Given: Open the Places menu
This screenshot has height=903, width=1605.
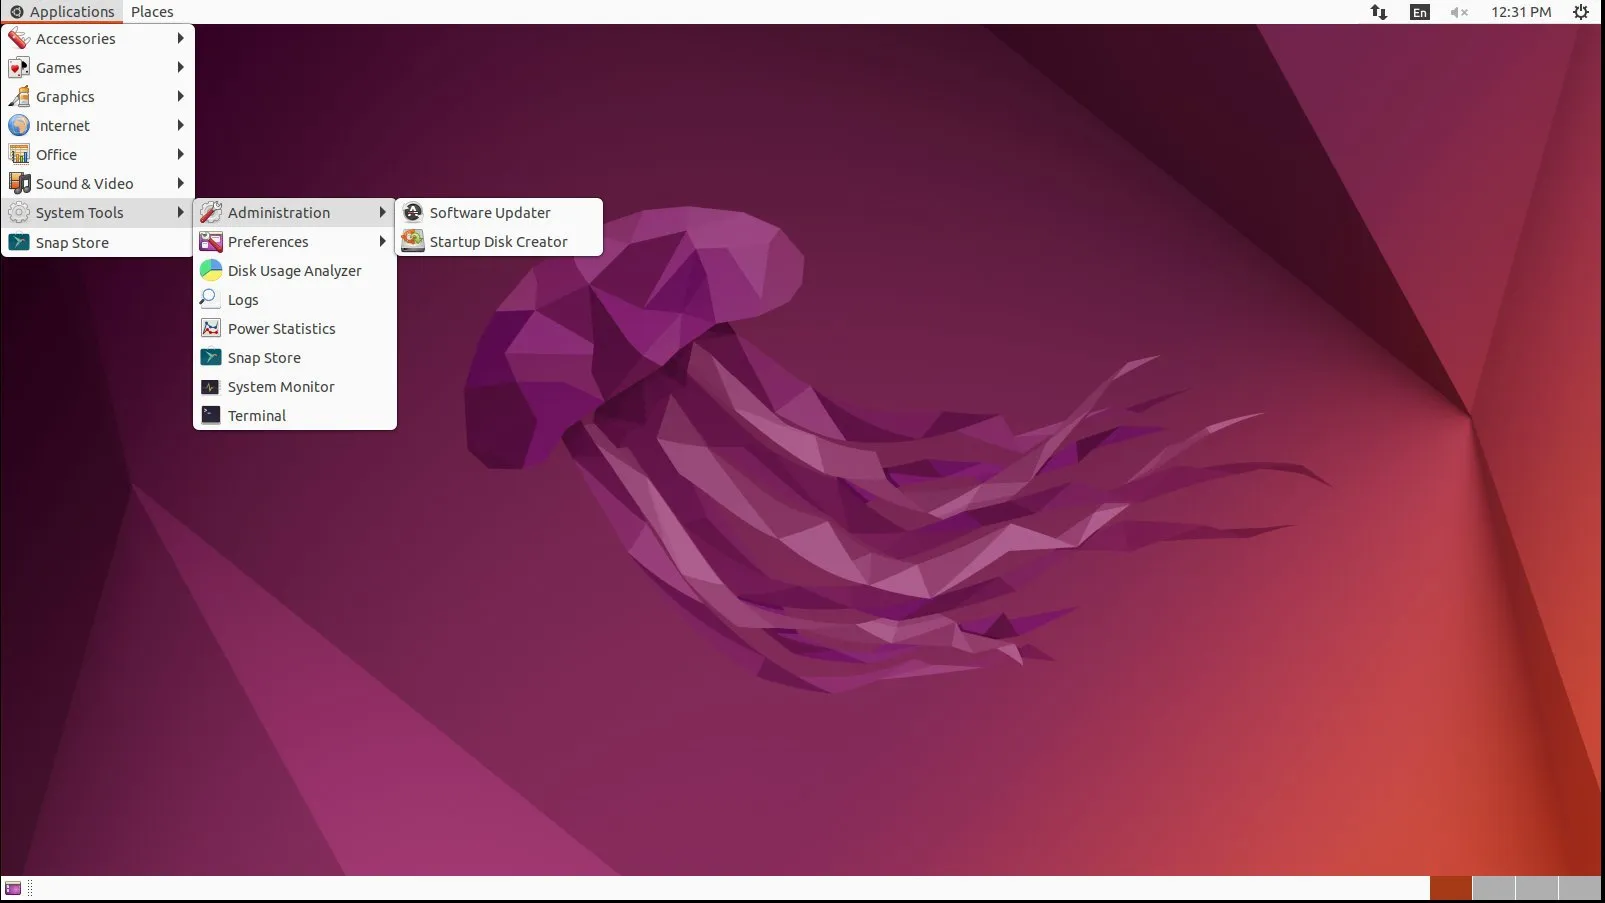Looking at the screenshot, I should tap(152, 11).
